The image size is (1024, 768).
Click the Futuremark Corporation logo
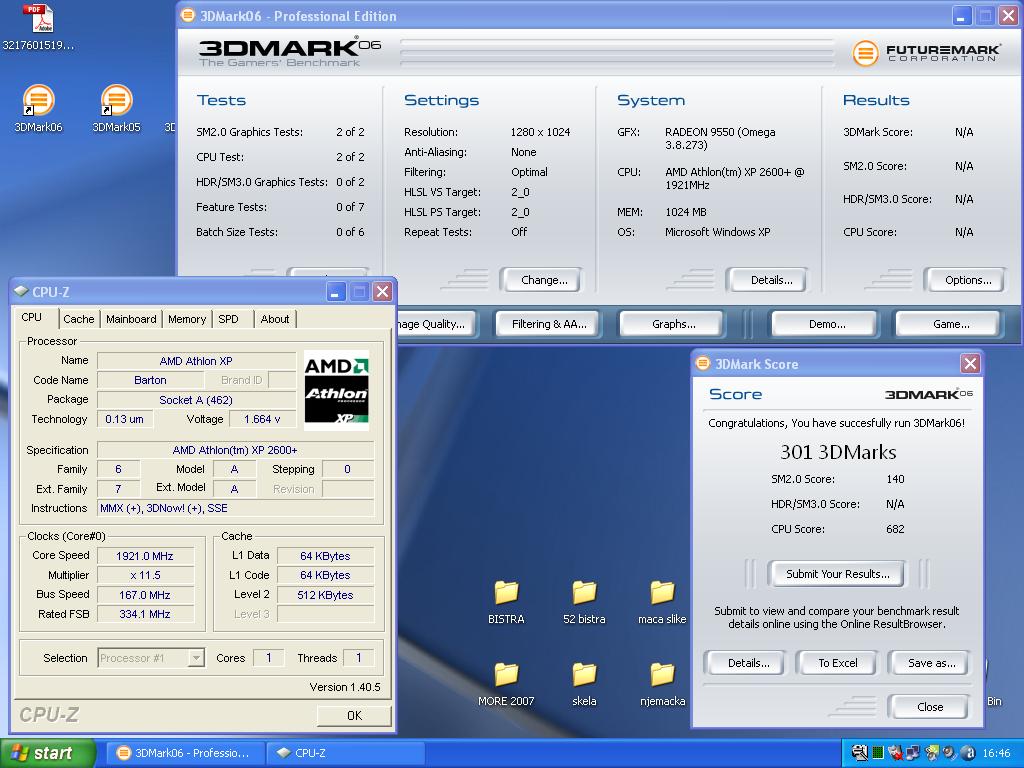pos(925,53)
